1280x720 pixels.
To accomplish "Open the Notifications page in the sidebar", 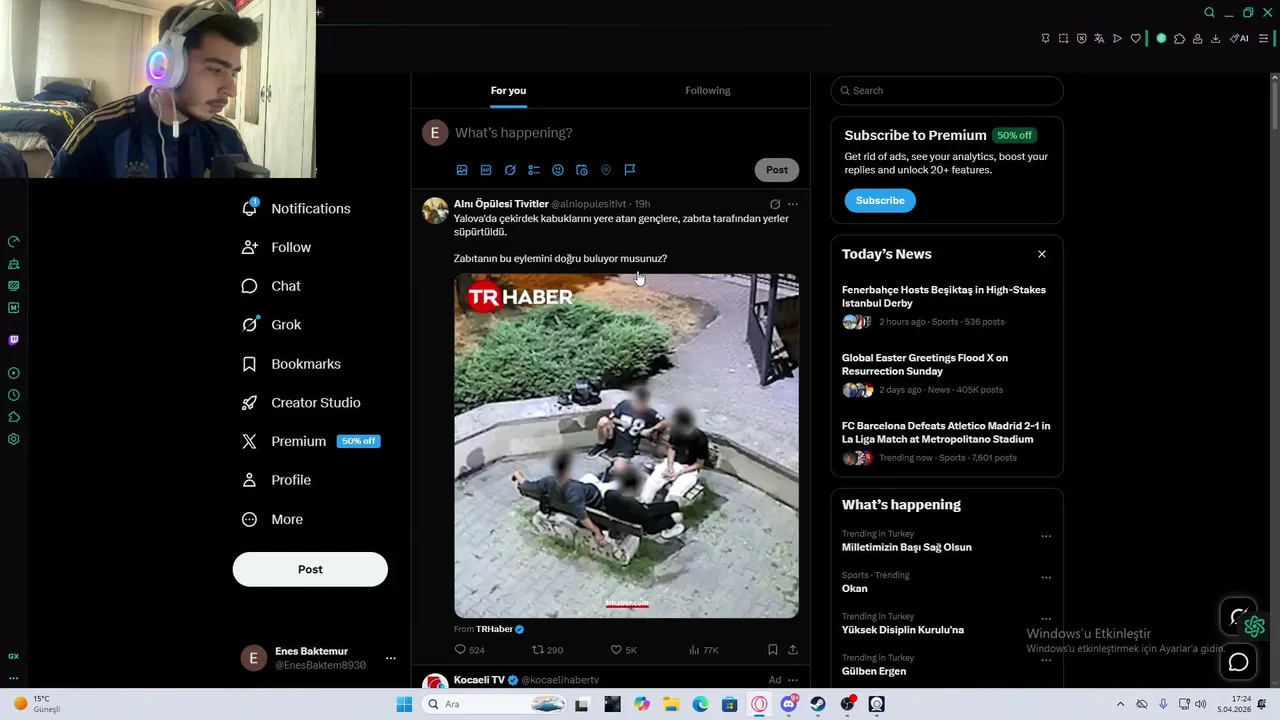I will (296, 208).
